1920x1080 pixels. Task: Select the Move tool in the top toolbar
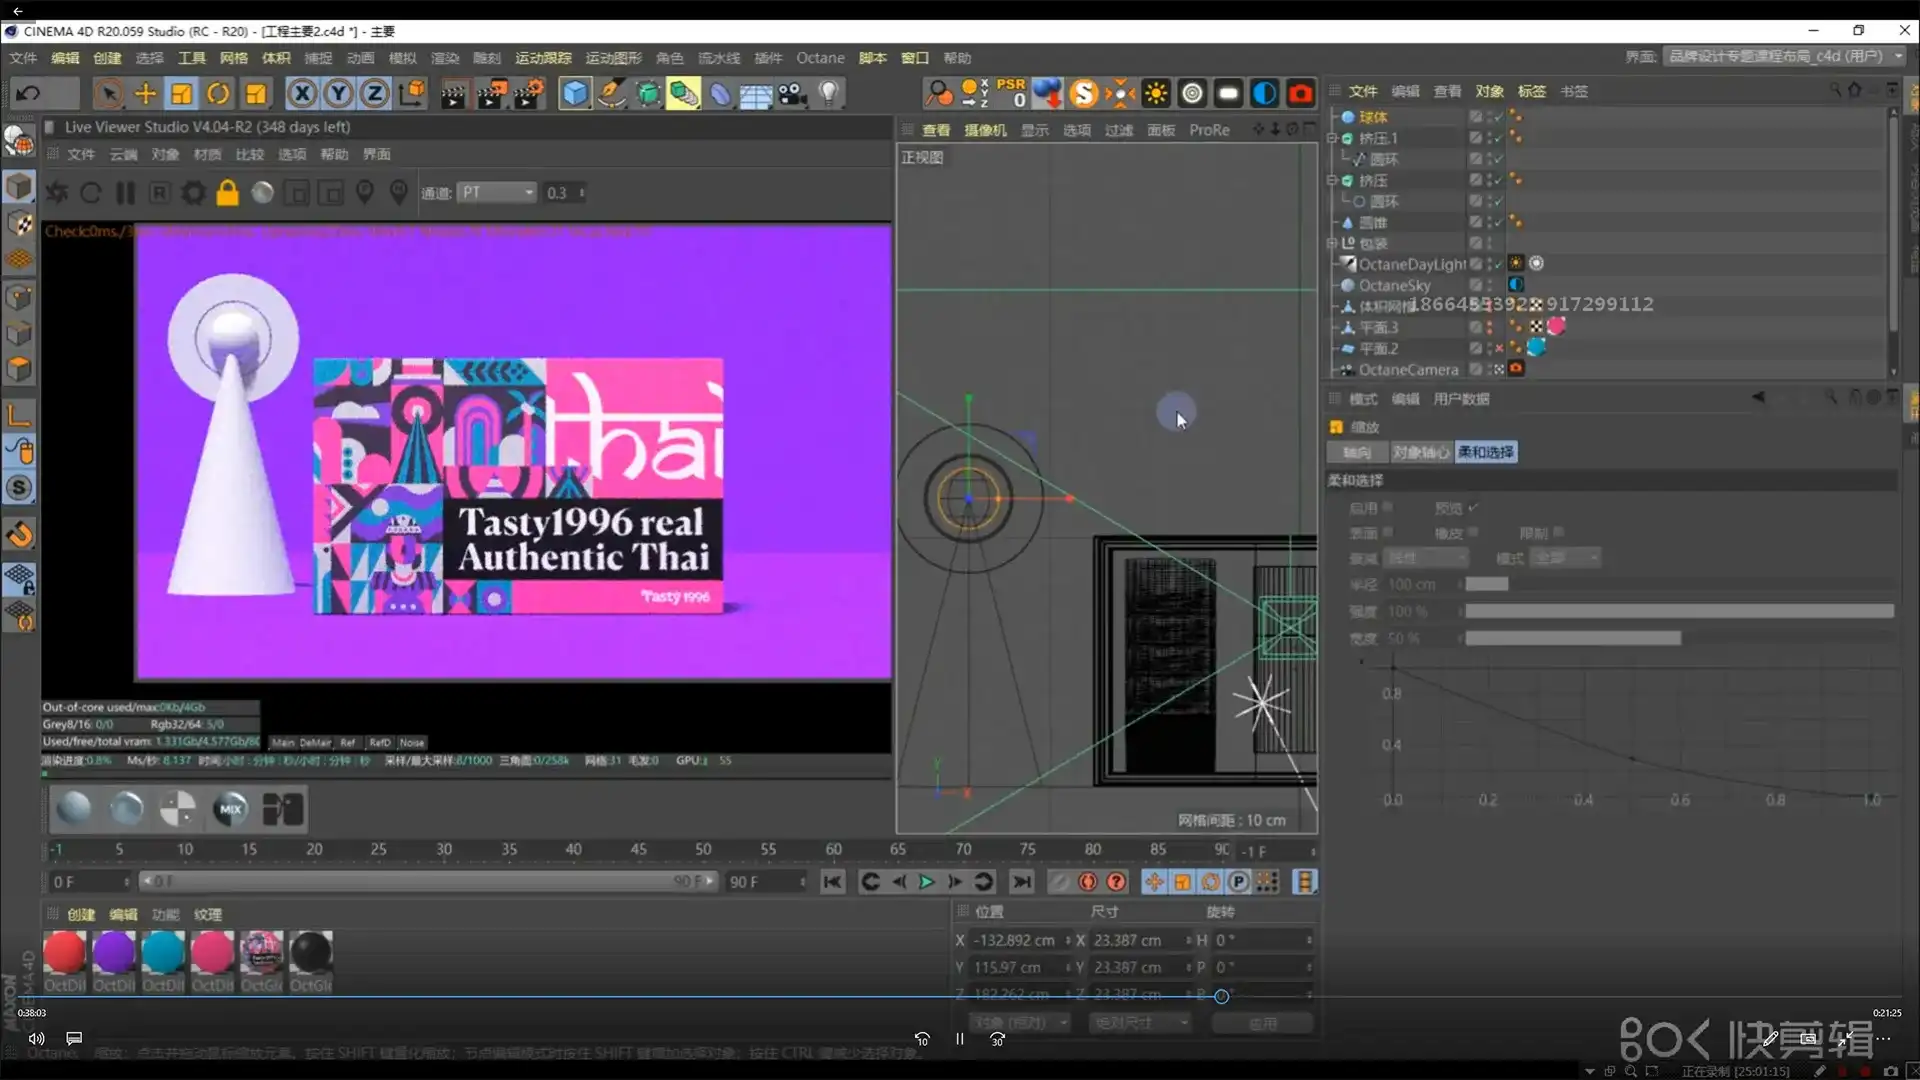tap(145, 94)
